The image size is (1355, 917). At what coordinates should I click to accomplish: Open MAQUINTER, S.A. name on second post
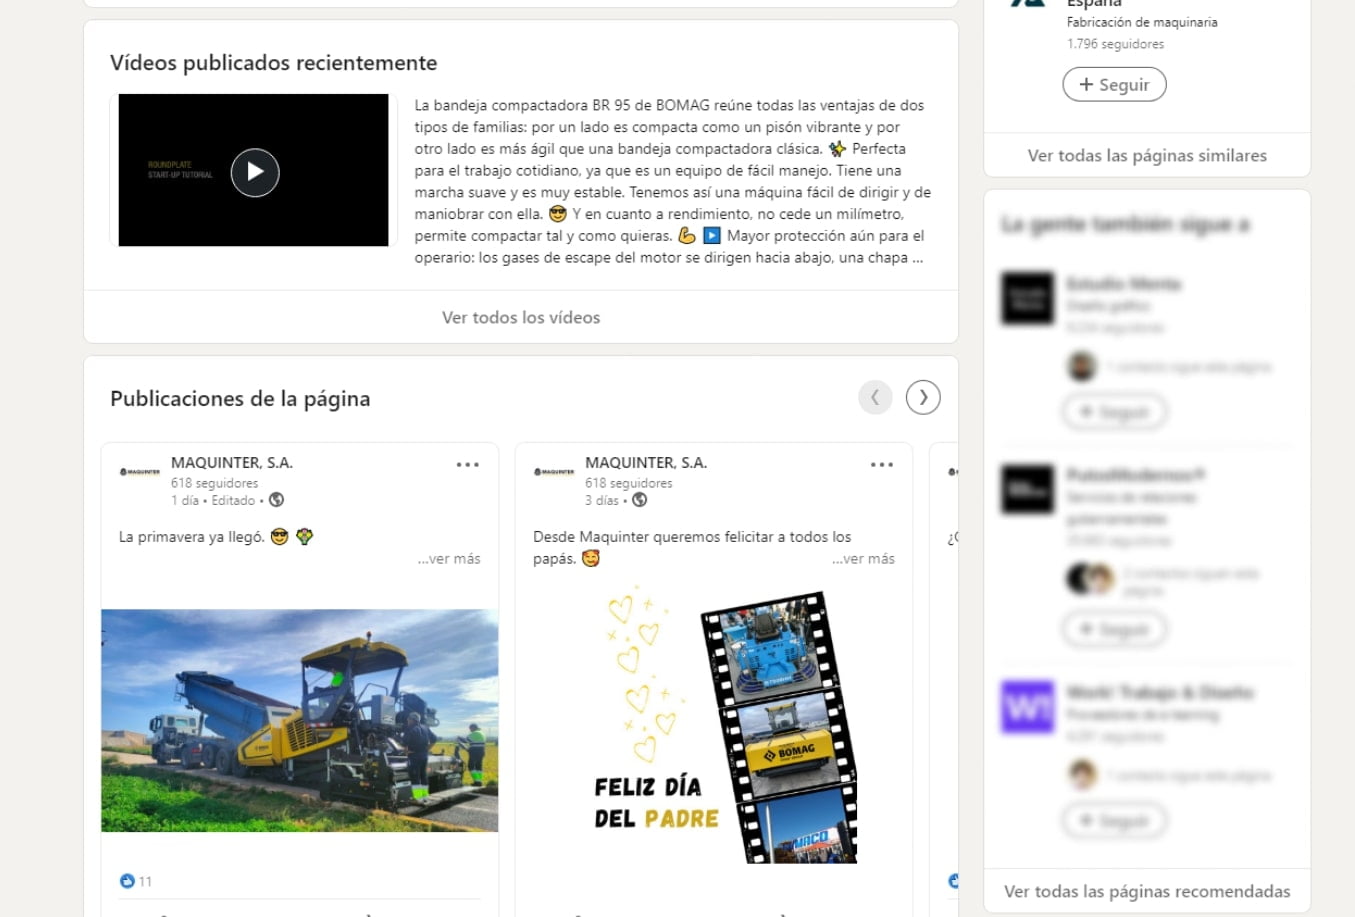[x=646, y=462]
